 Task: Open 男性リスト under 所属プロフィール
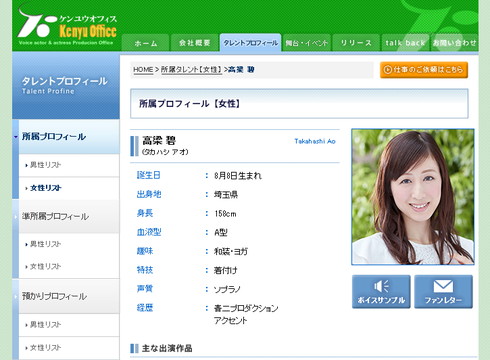(69, 165)
